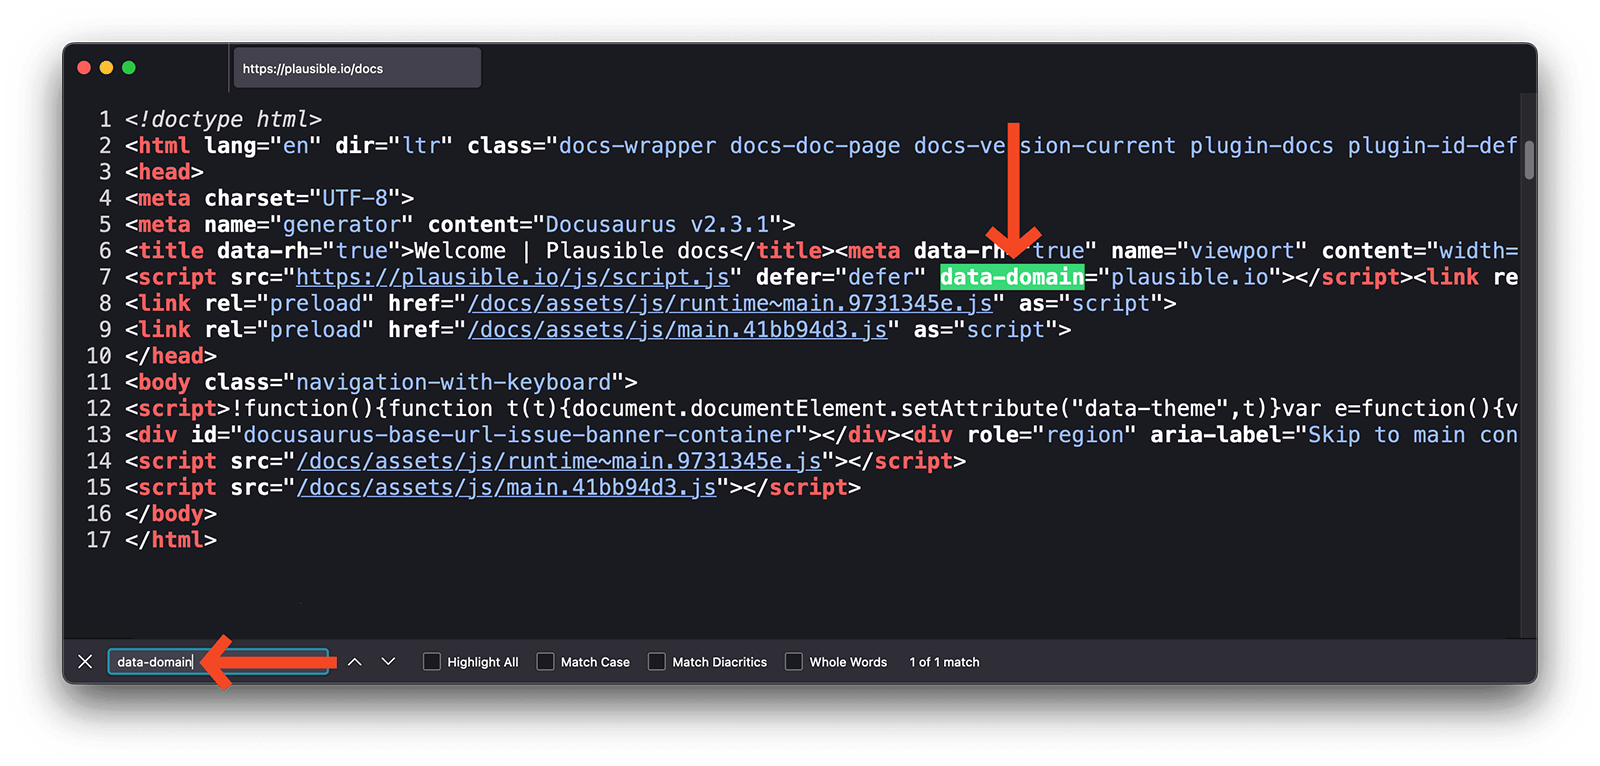
Task: Open the runtime~main.9731345e.js preload link on line 8
Action: click(x=729, y=303)
